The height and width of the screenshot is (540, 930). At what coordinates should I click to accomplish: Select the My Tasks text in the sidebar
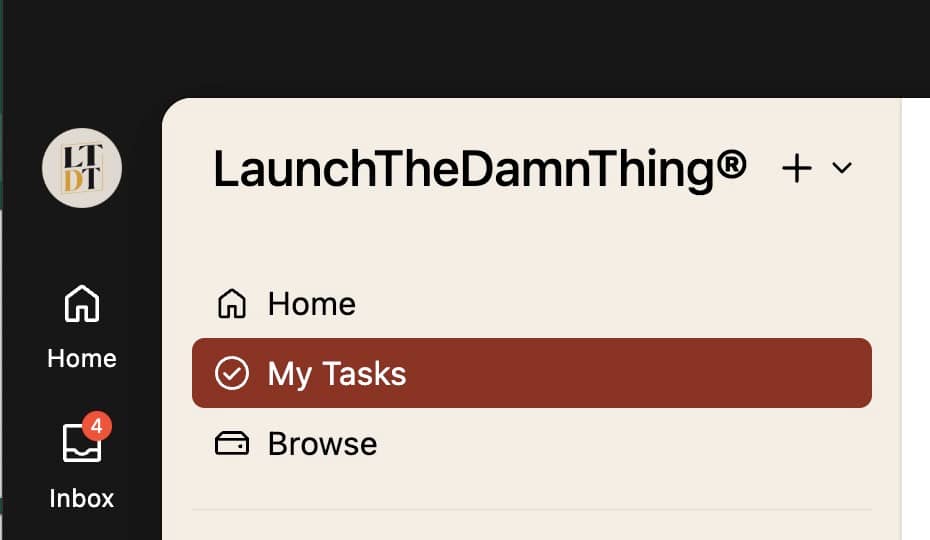337,374
